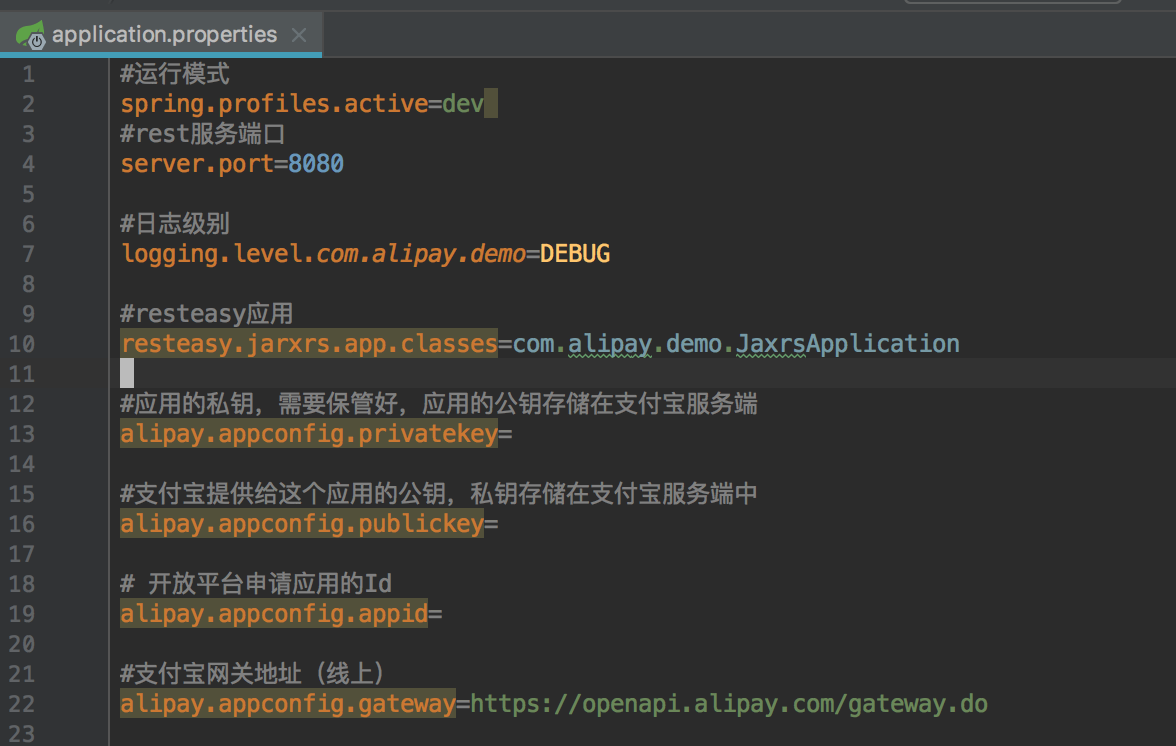Click the com.alipay.demo.JaxrsApplication value
The height and width of the screenshot is (746, 1176).
[736, 343]
